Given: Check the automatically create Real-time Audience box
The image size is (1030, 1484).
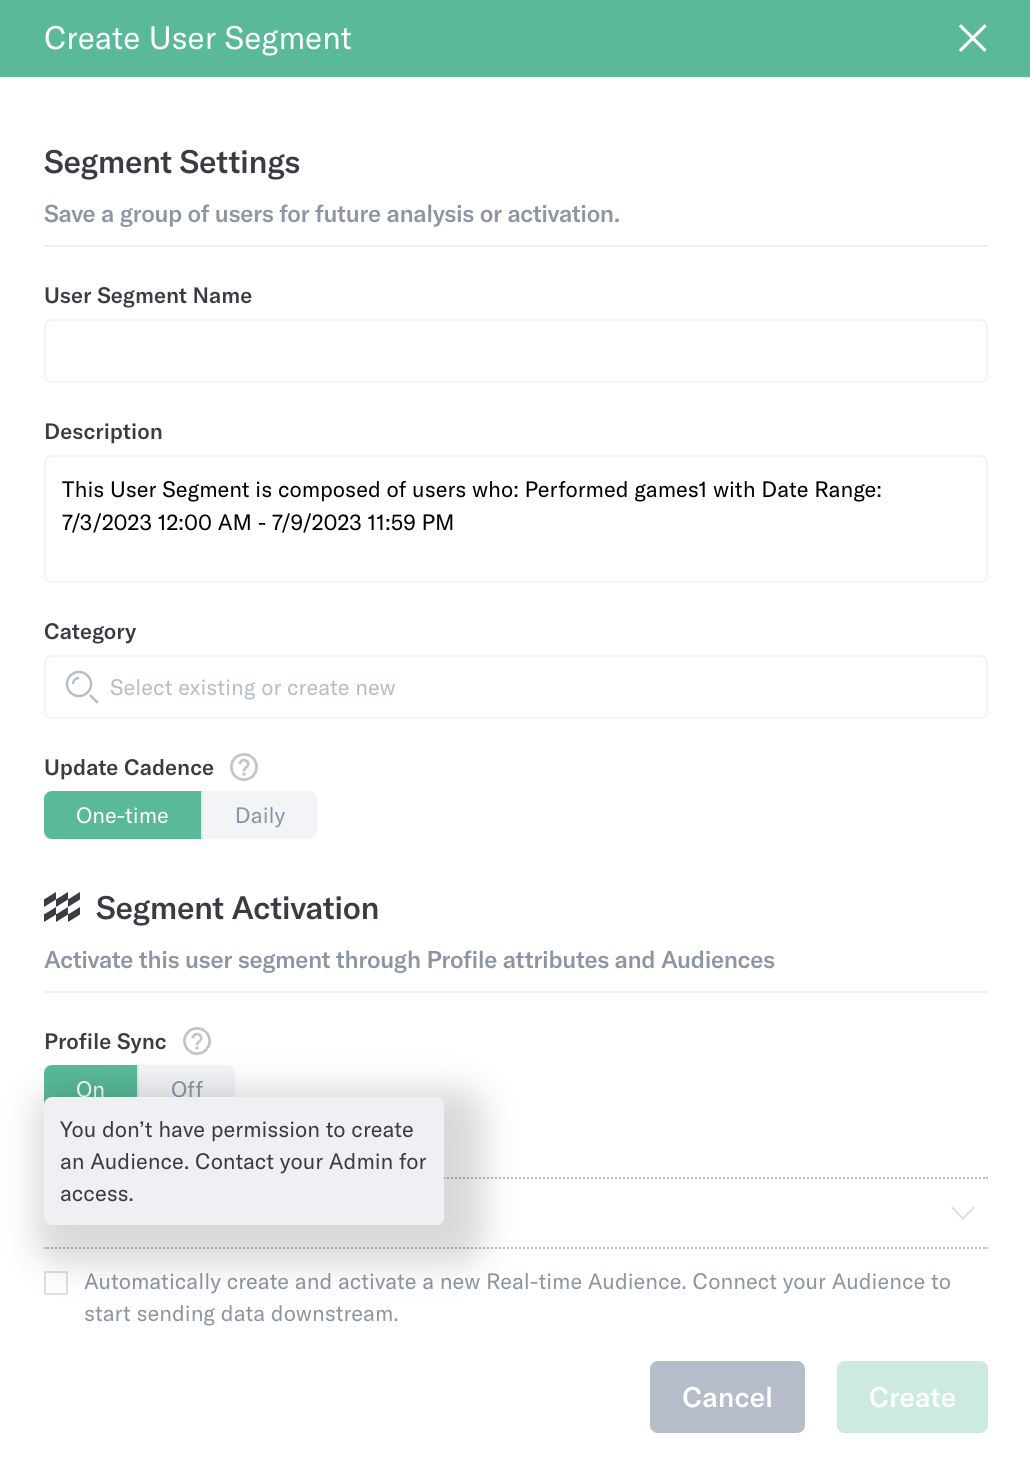Looking at the screenshot, I should pyautogui.click(x=56, y=1283).
